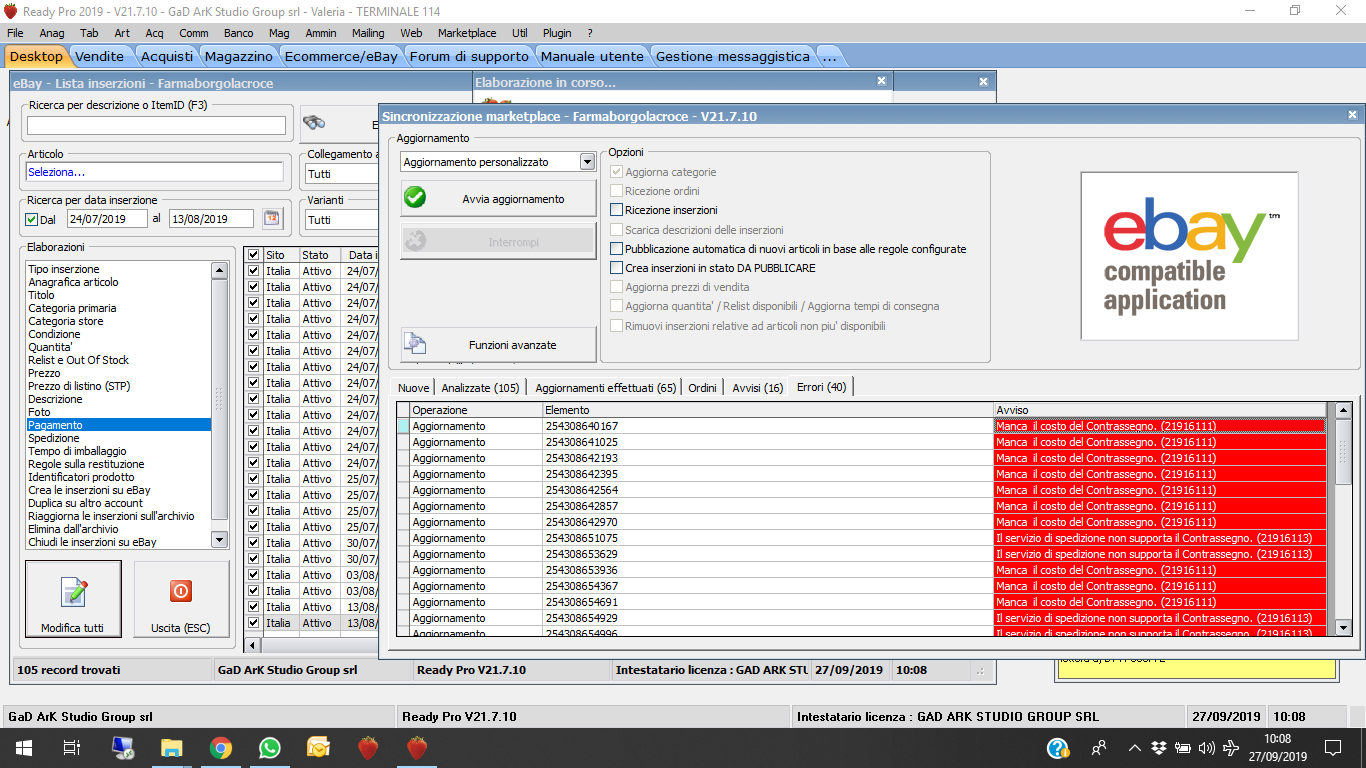Click the red Uscita (ESC) exit button
Screen dimensions: 1366x768
tap(180, 599)
